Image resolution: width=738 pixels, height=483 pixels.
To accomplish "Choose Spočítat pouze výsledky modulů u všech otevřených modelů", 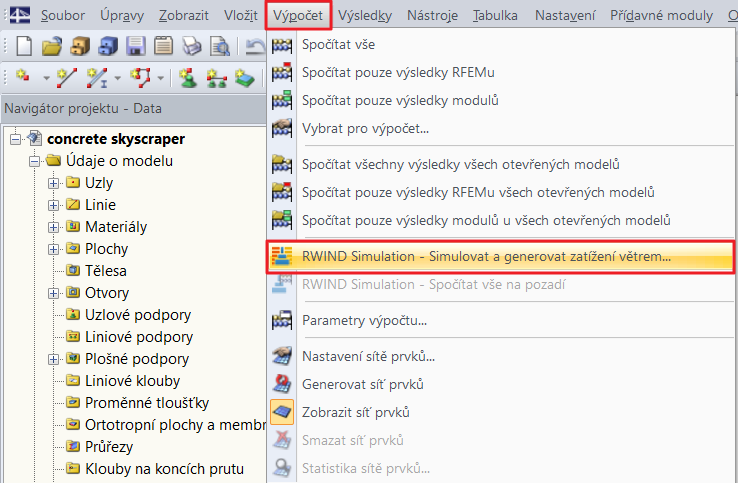I will 501,220.
